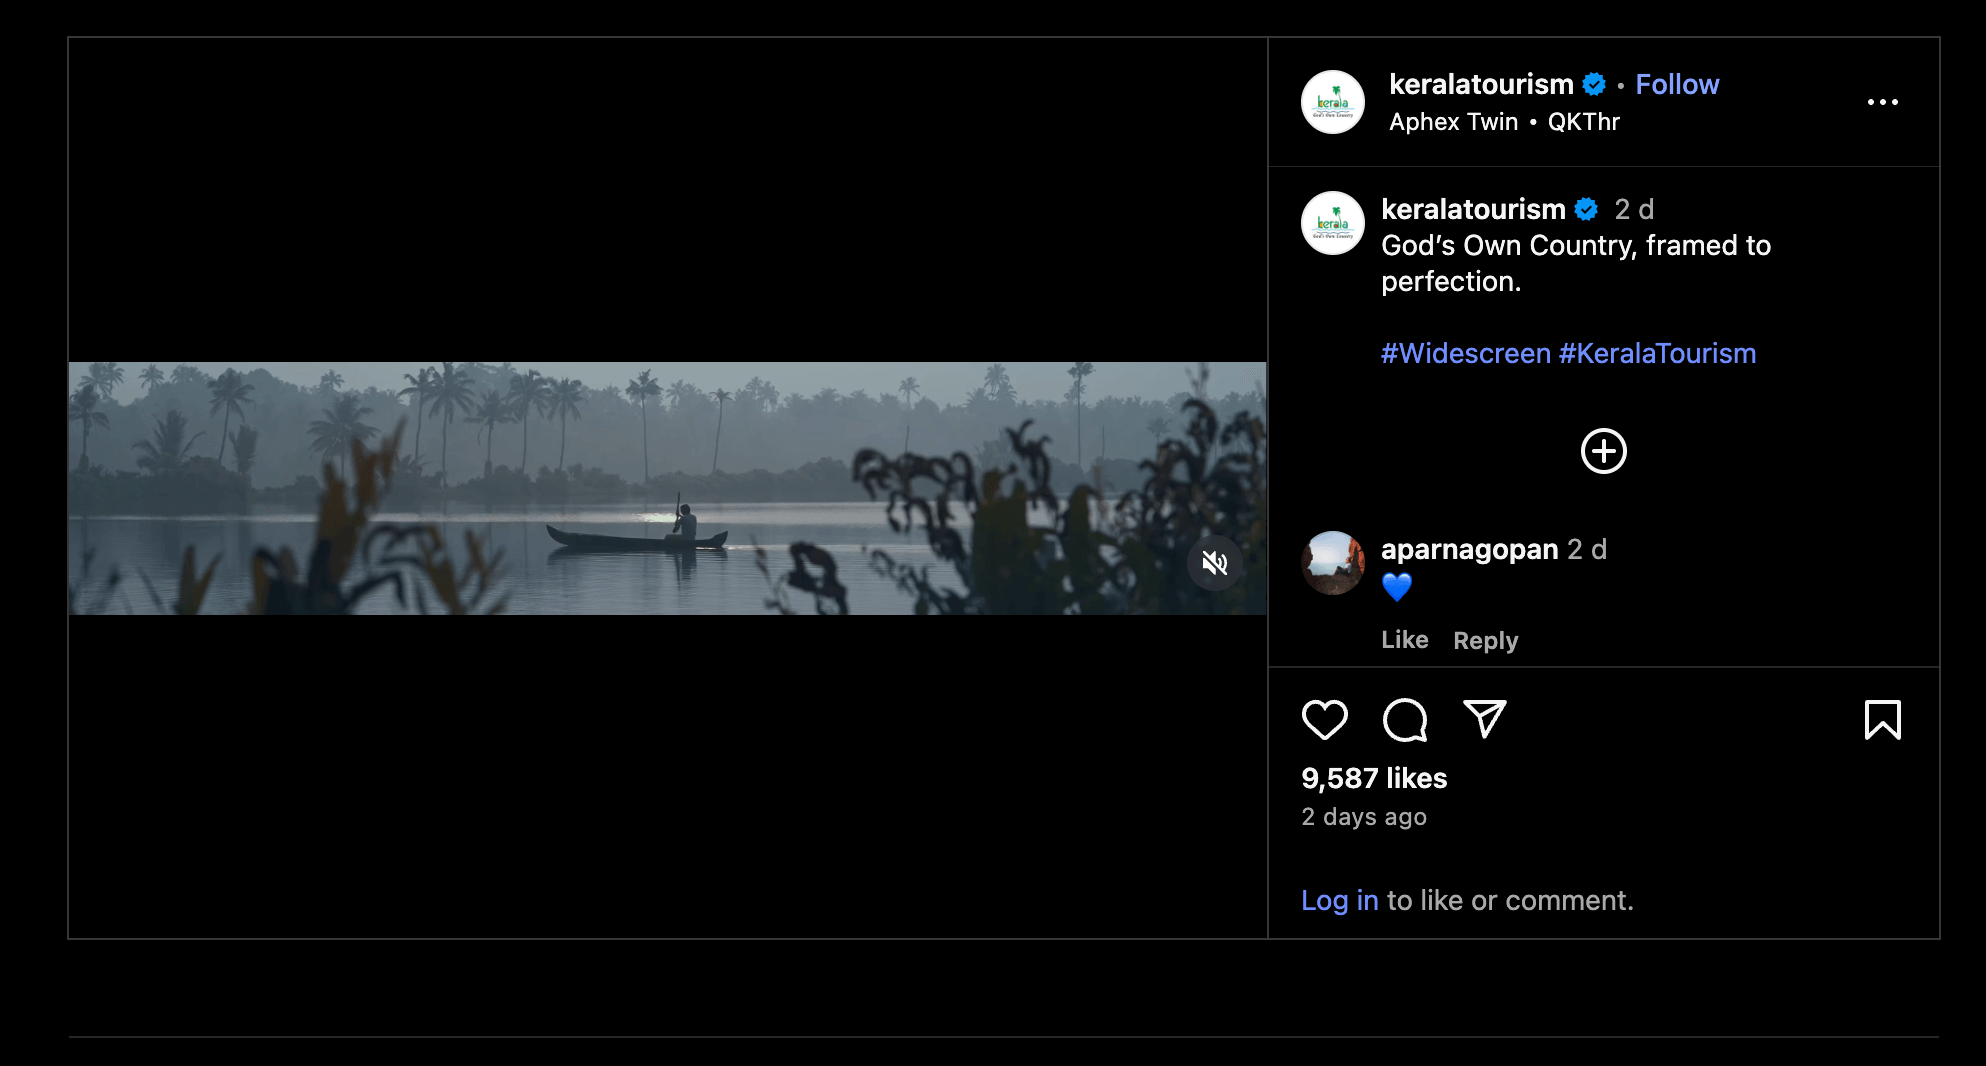Open the three-dot more options menu
Viewport: 1986px width, 1066px height.
1882,102
